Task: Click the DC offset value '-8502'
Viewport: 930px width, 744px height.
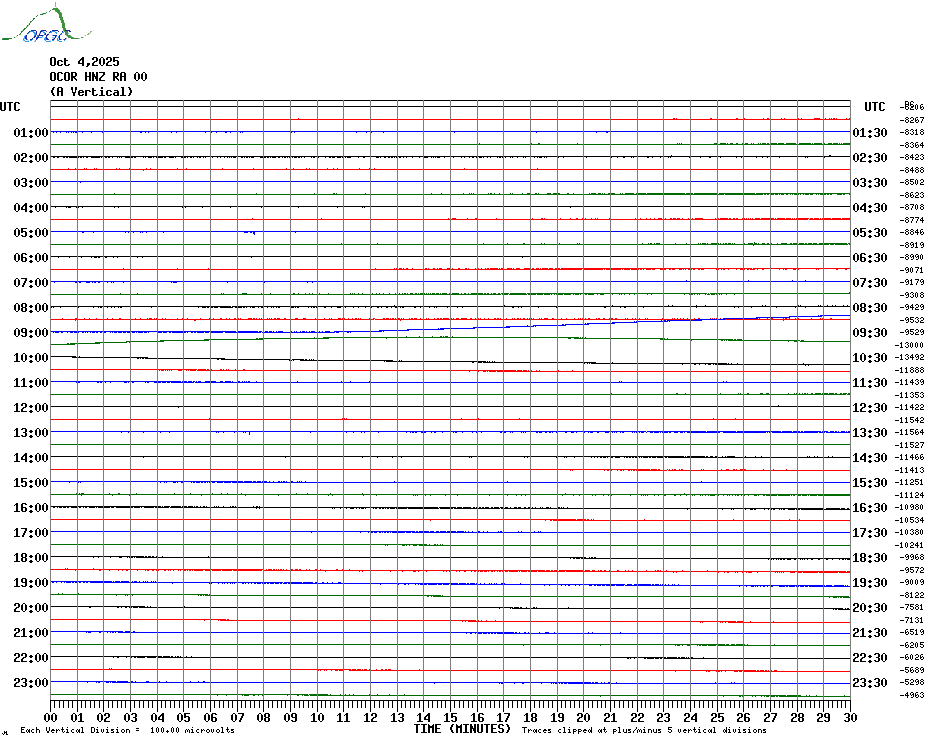Action: point(912,182)
